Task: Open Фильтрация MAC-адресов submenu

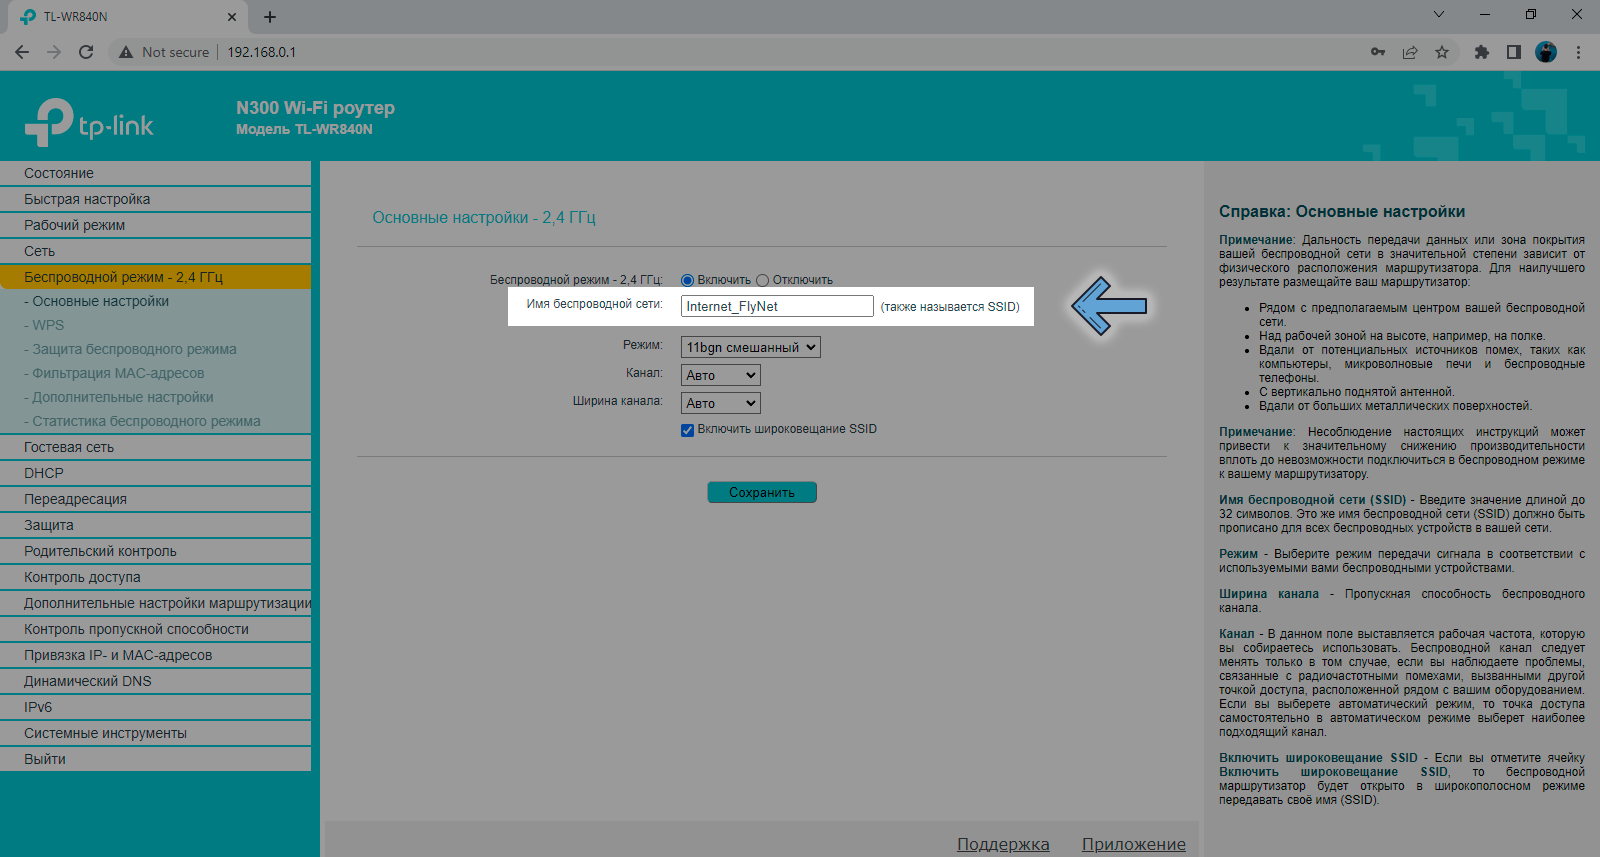Action: click(x=155, y=373)
